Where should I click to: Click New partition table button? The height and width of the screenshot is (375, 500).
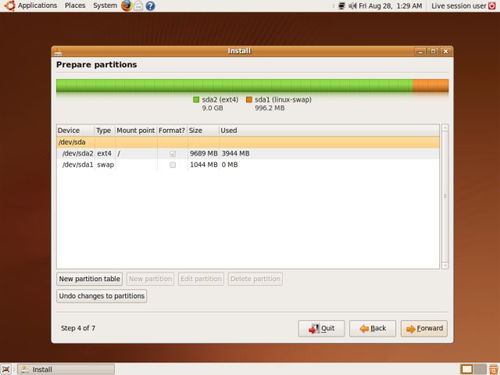[x=90, y=279]
